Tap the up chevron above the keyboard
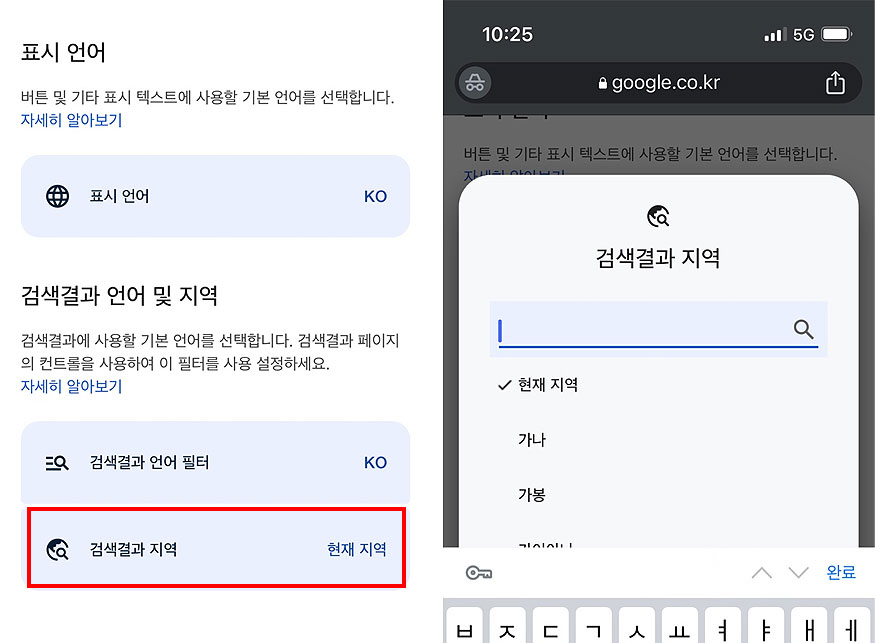This screenshot has height=643, width=875. pyautogui.click(x=762, y=573)
